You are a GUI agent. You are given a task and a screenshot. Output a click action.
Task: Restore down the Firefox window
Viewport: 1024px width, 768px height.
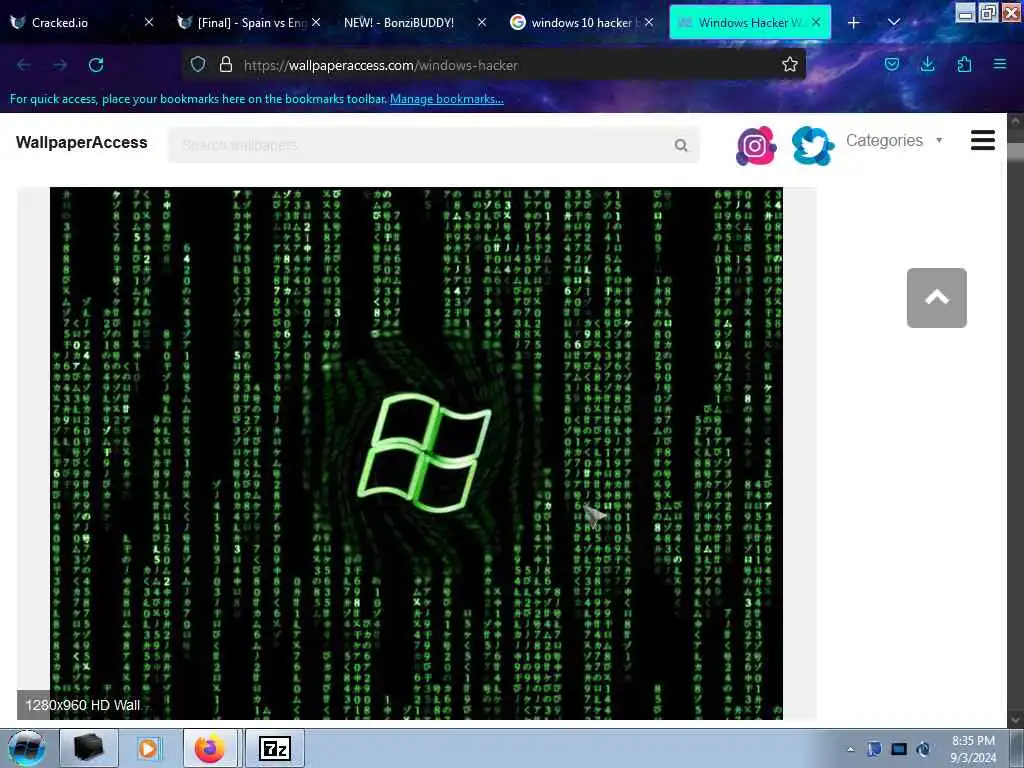point(988,12)
